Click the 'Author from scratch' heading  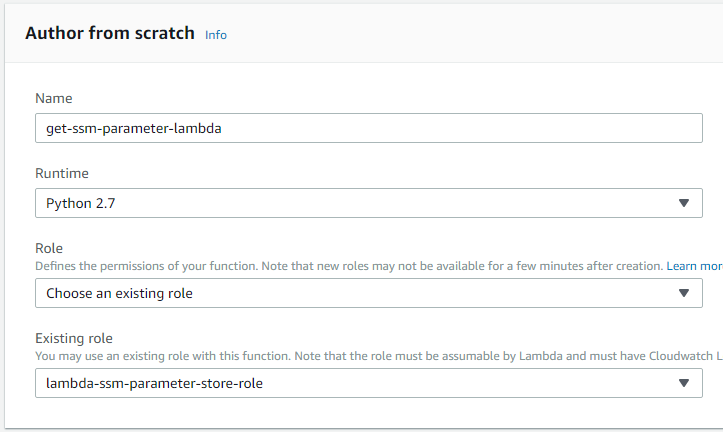[x=110, y=33]
